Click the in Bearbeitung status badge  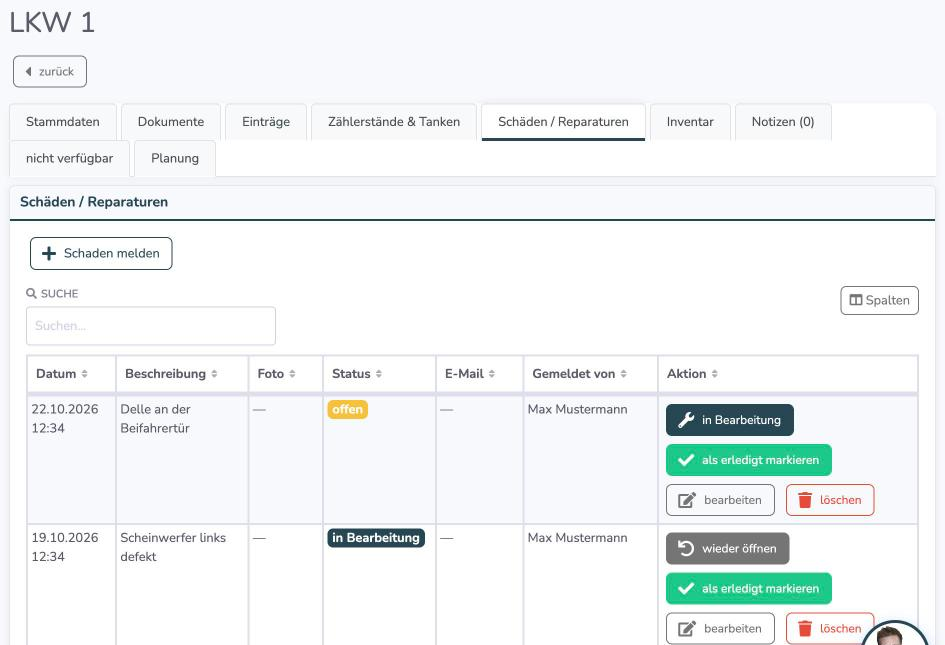coord(376,538)
